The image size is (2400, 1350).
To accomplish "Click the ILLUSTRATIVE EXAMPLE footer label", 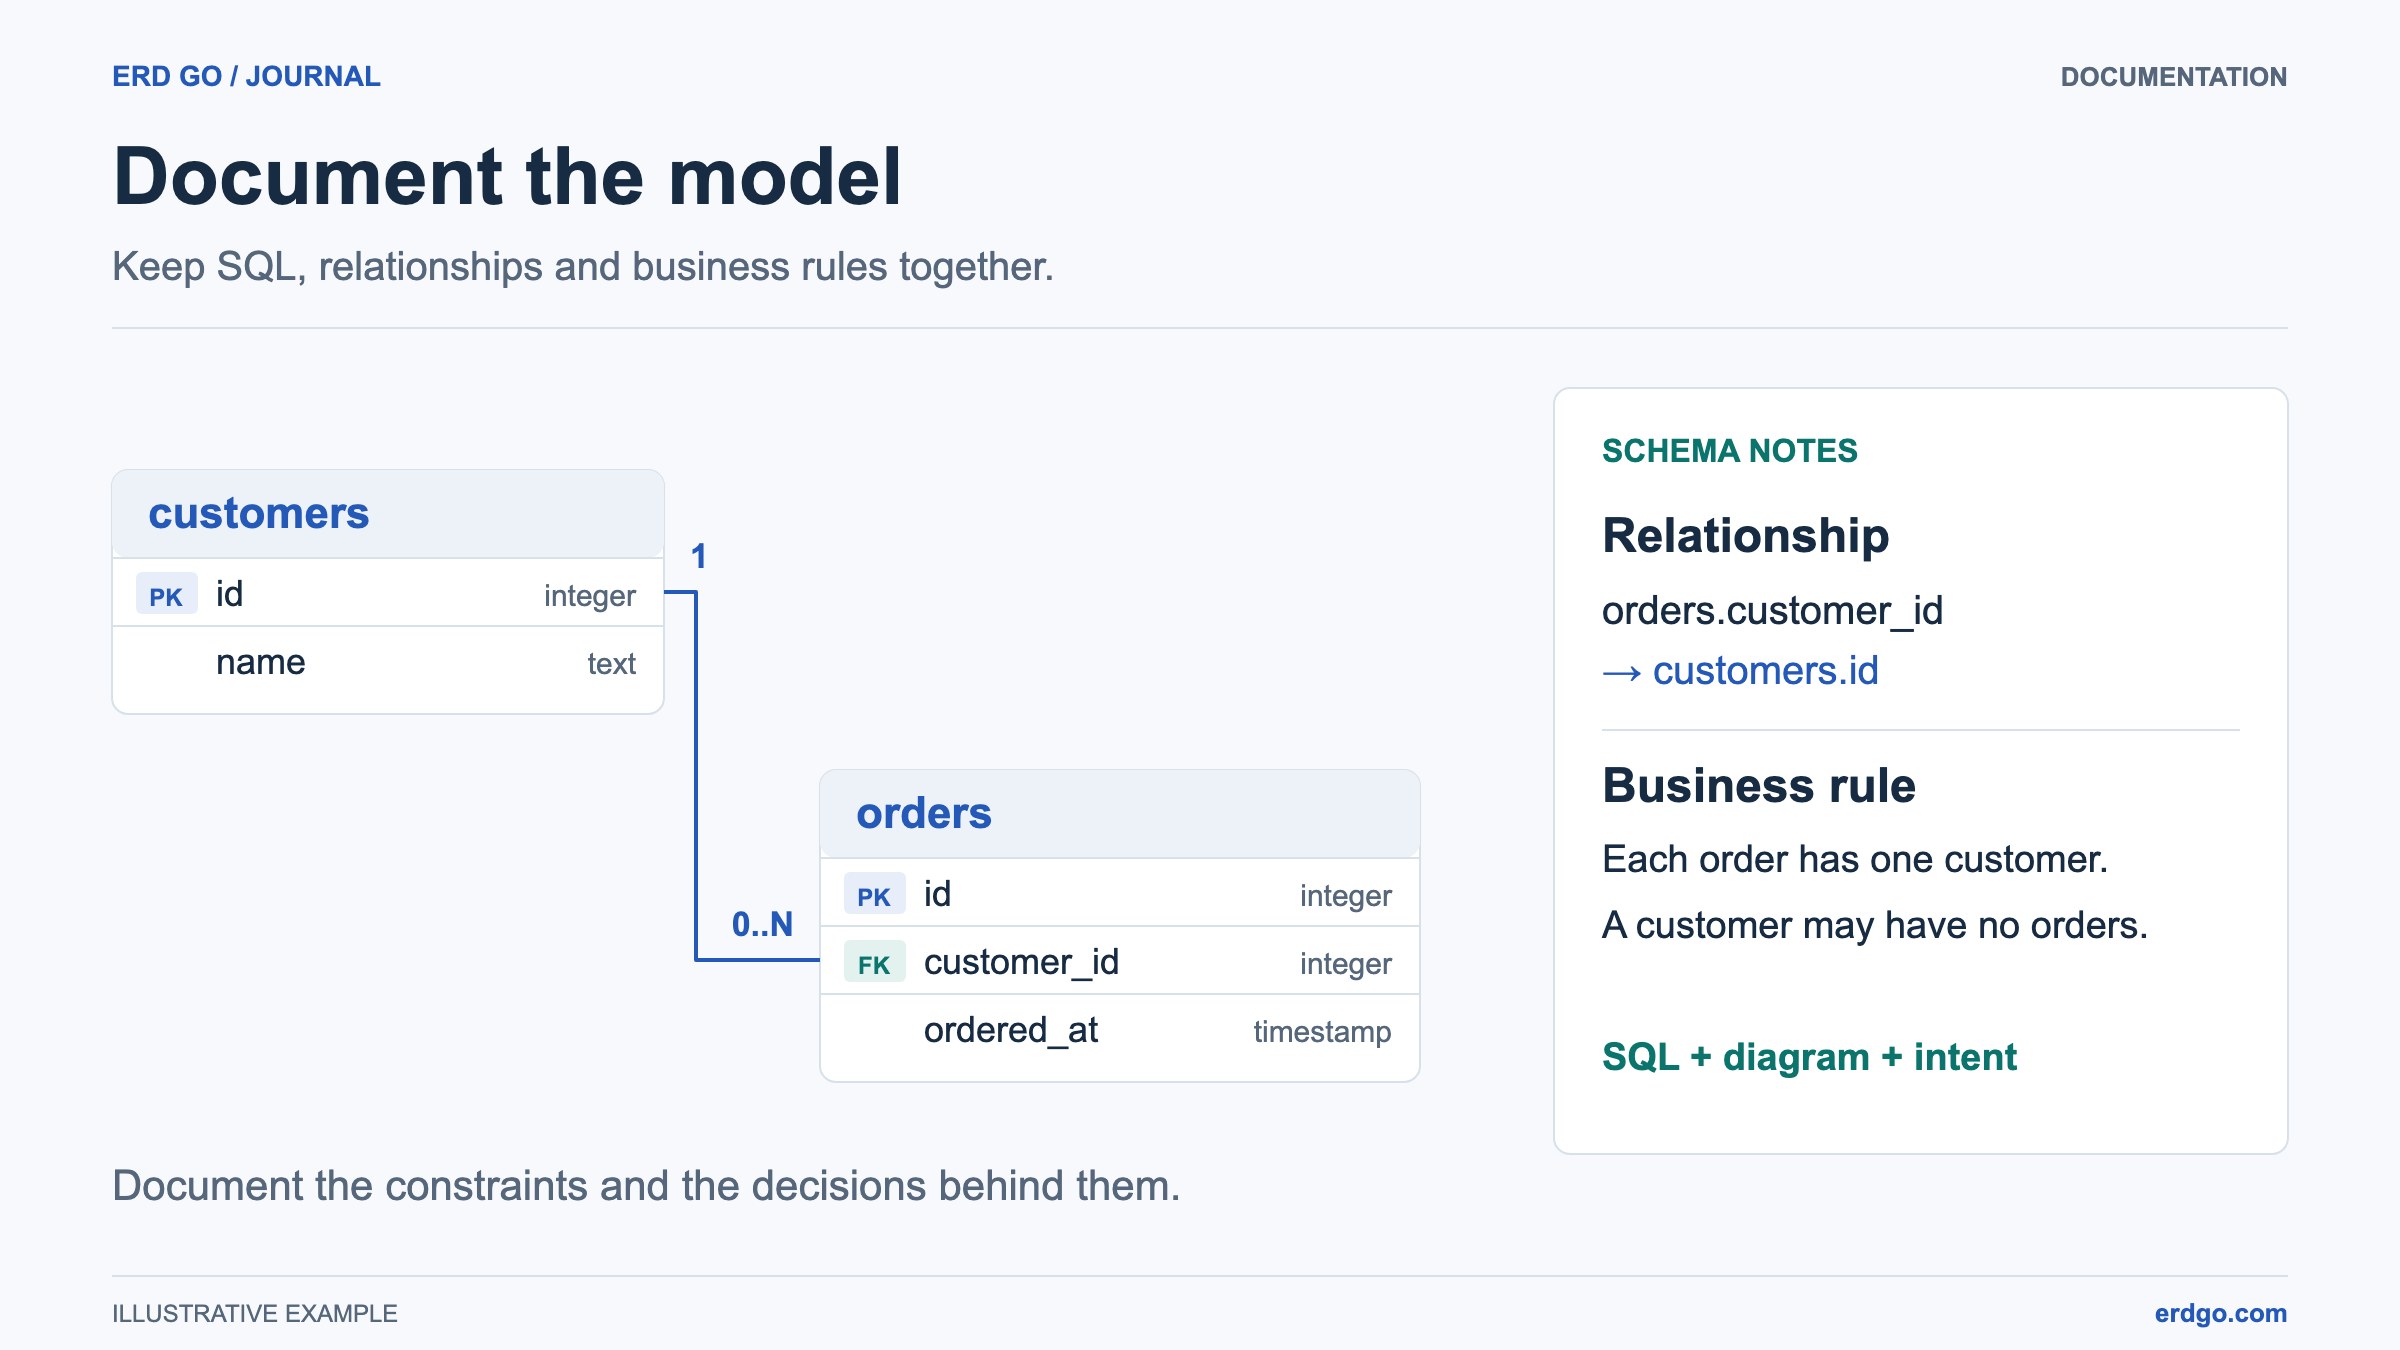I will (255, 1313).
